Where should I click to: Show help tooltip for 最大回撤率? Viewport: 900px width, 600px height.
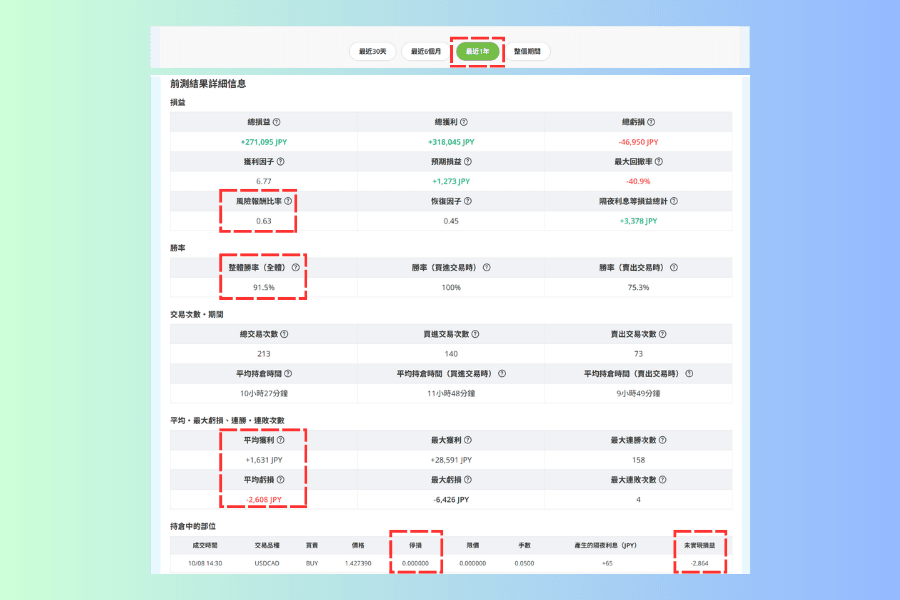659,162
